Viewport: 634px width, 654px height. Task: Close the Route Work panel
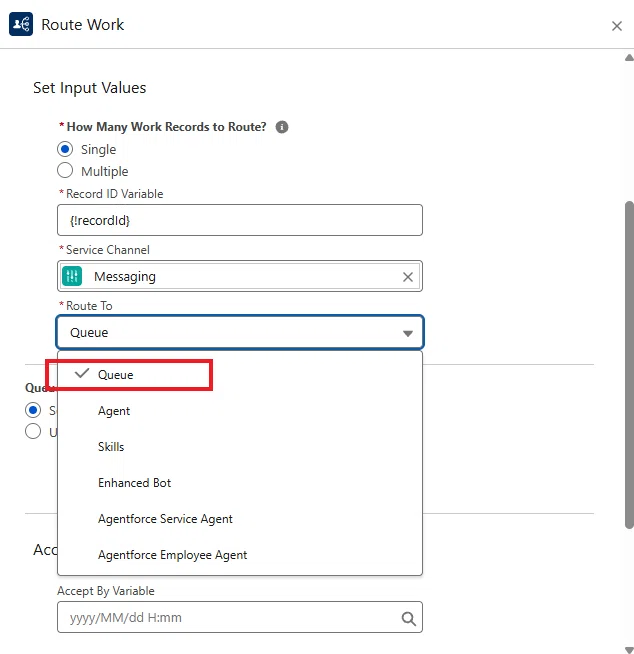click(x=616, y=26)
